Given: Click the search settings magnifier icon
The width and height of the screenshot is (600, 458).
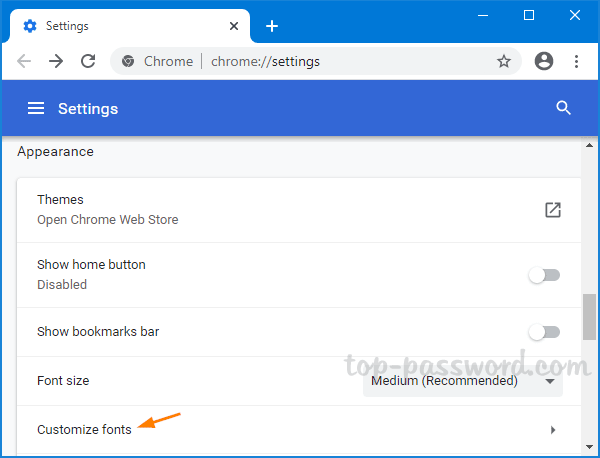Looking at the screenshot, I should (x=563, y=108).
